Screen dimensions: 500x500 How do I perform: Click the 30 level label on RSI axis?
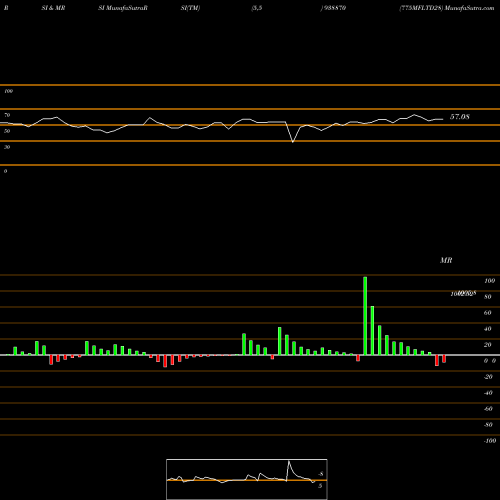click(7, 147)
